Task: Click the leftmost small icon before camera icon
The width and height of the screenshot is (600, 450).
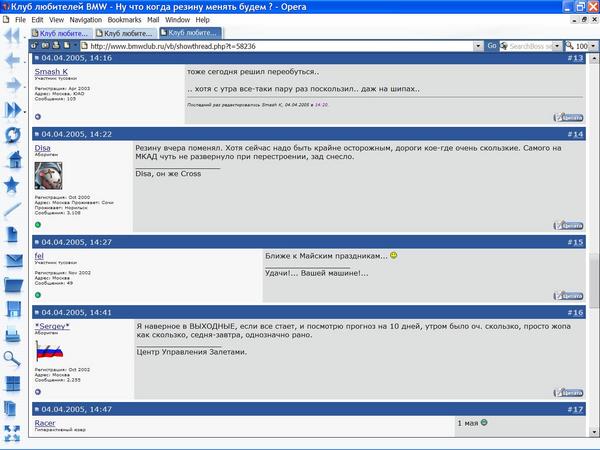Action: click(x=34, y=46)
